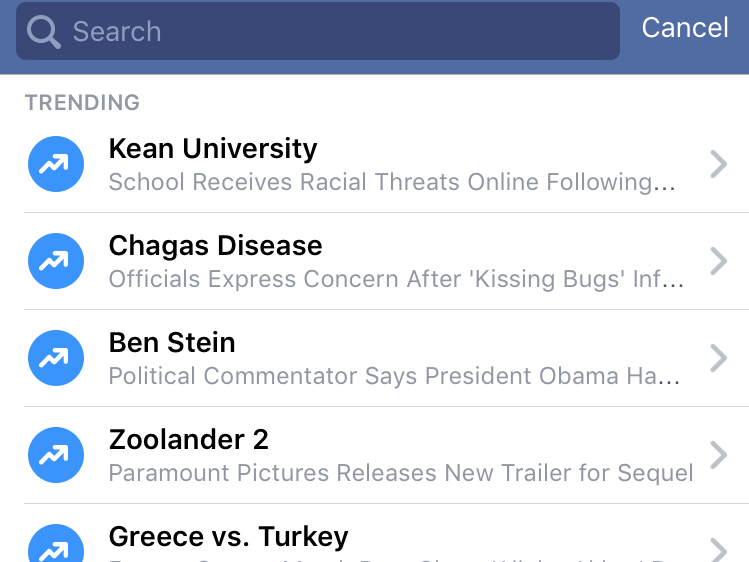
Task: Open the Greece vs. Turkey topic
Action: click(x=228, y=537)
